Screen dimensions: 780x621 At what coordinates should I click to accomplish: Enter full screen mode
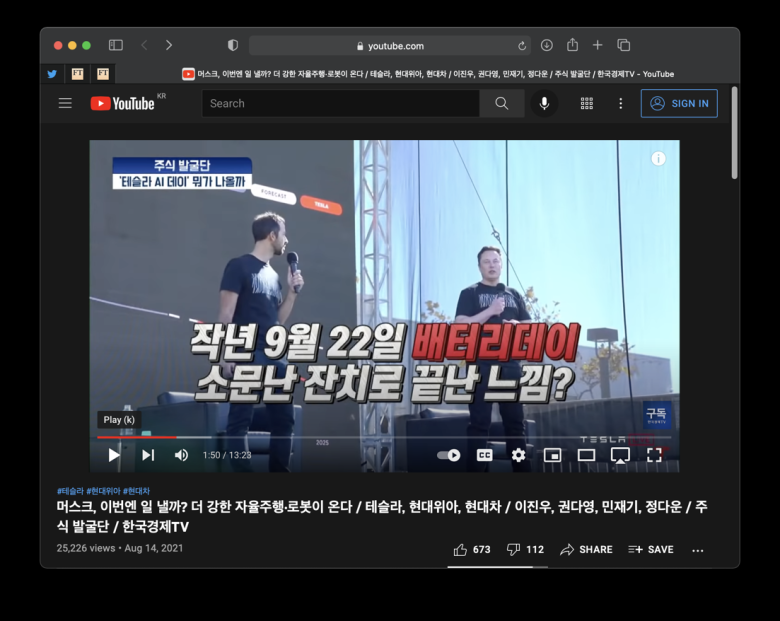coord(654,455)
